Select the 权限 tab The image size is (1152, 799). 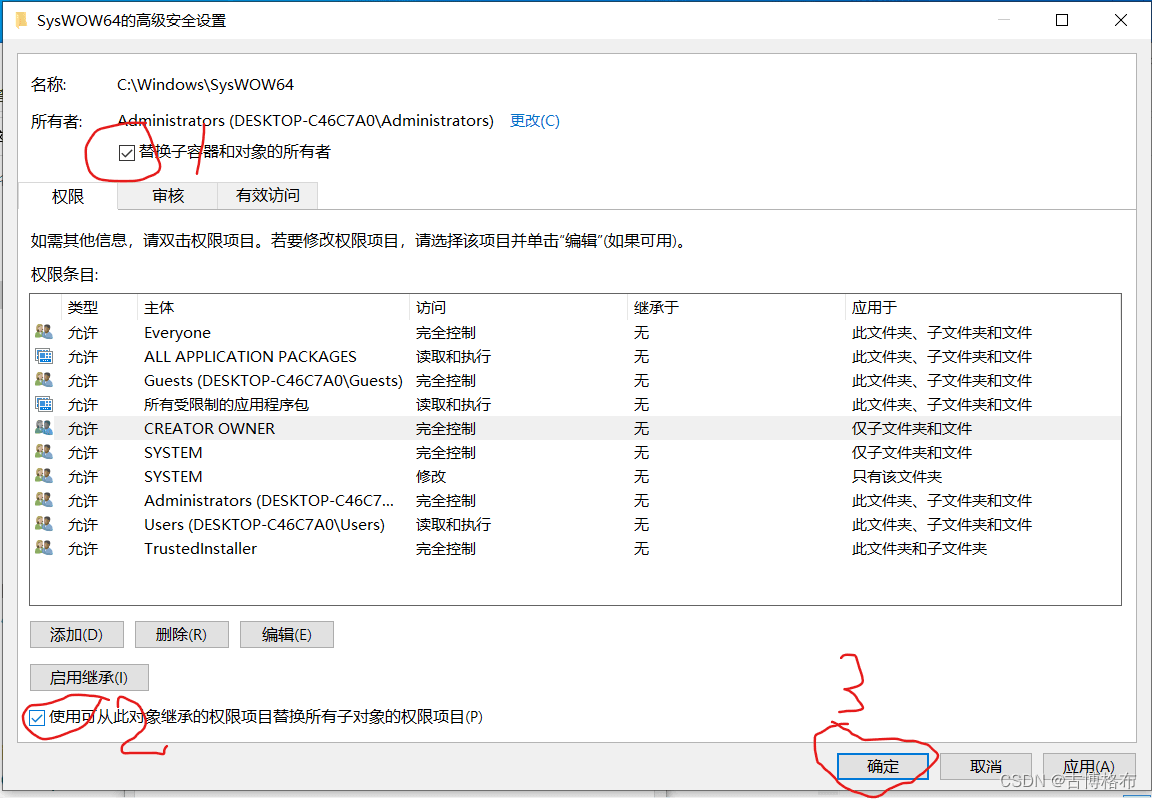coord(68,196)
